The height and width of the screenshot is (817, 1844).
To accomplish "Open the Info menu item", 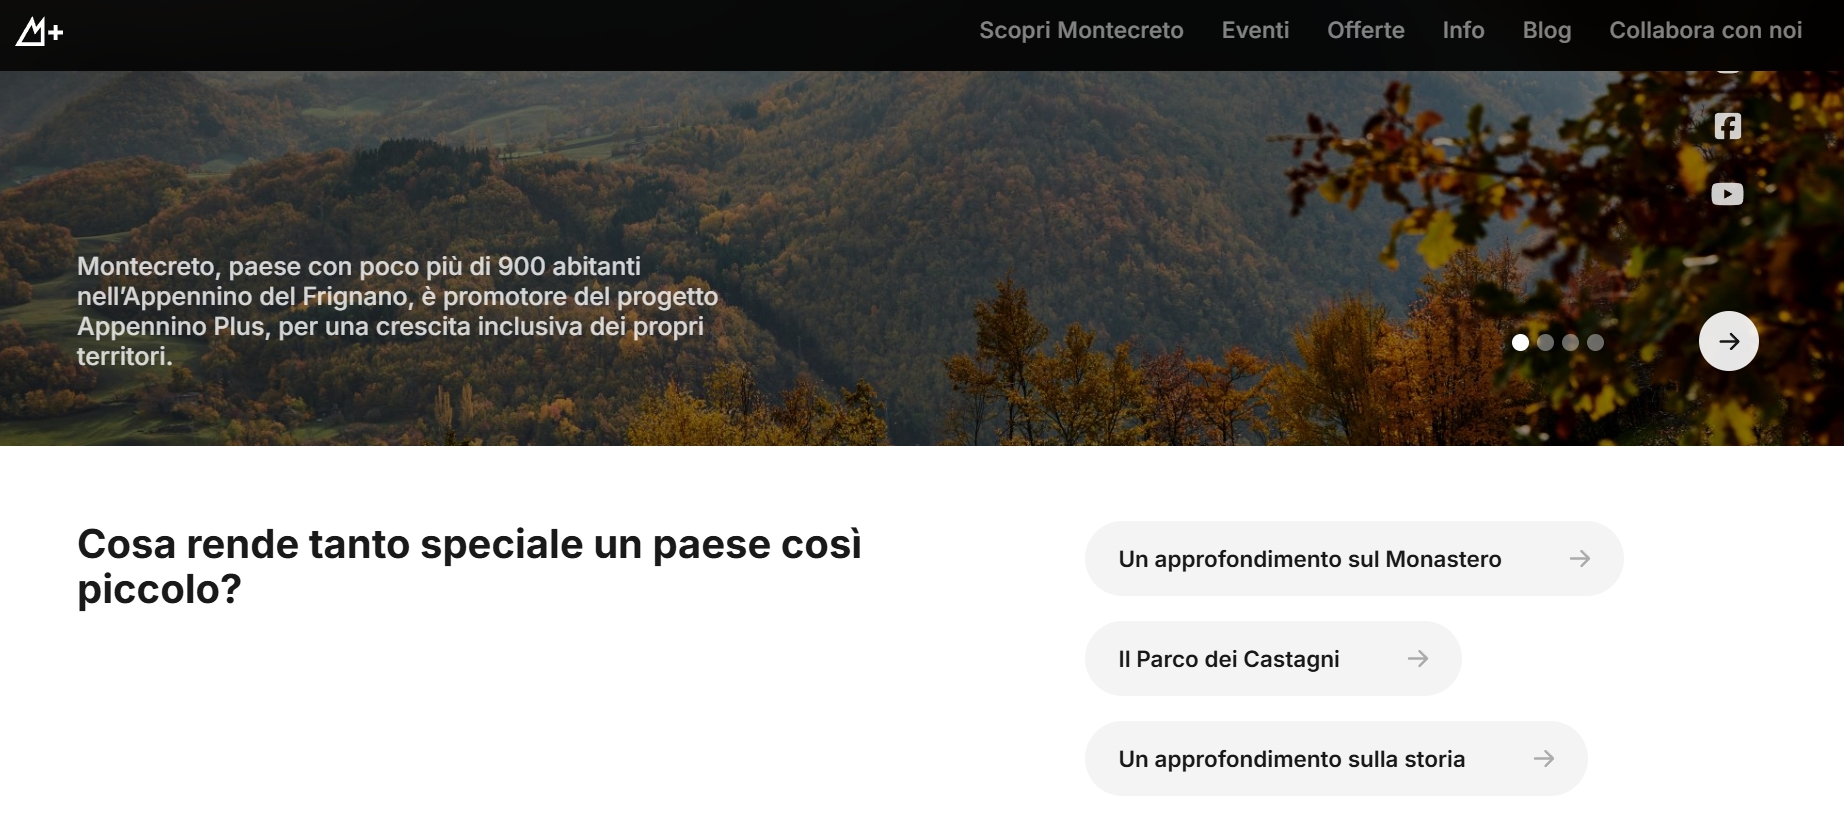I will tap(1463, 31).
